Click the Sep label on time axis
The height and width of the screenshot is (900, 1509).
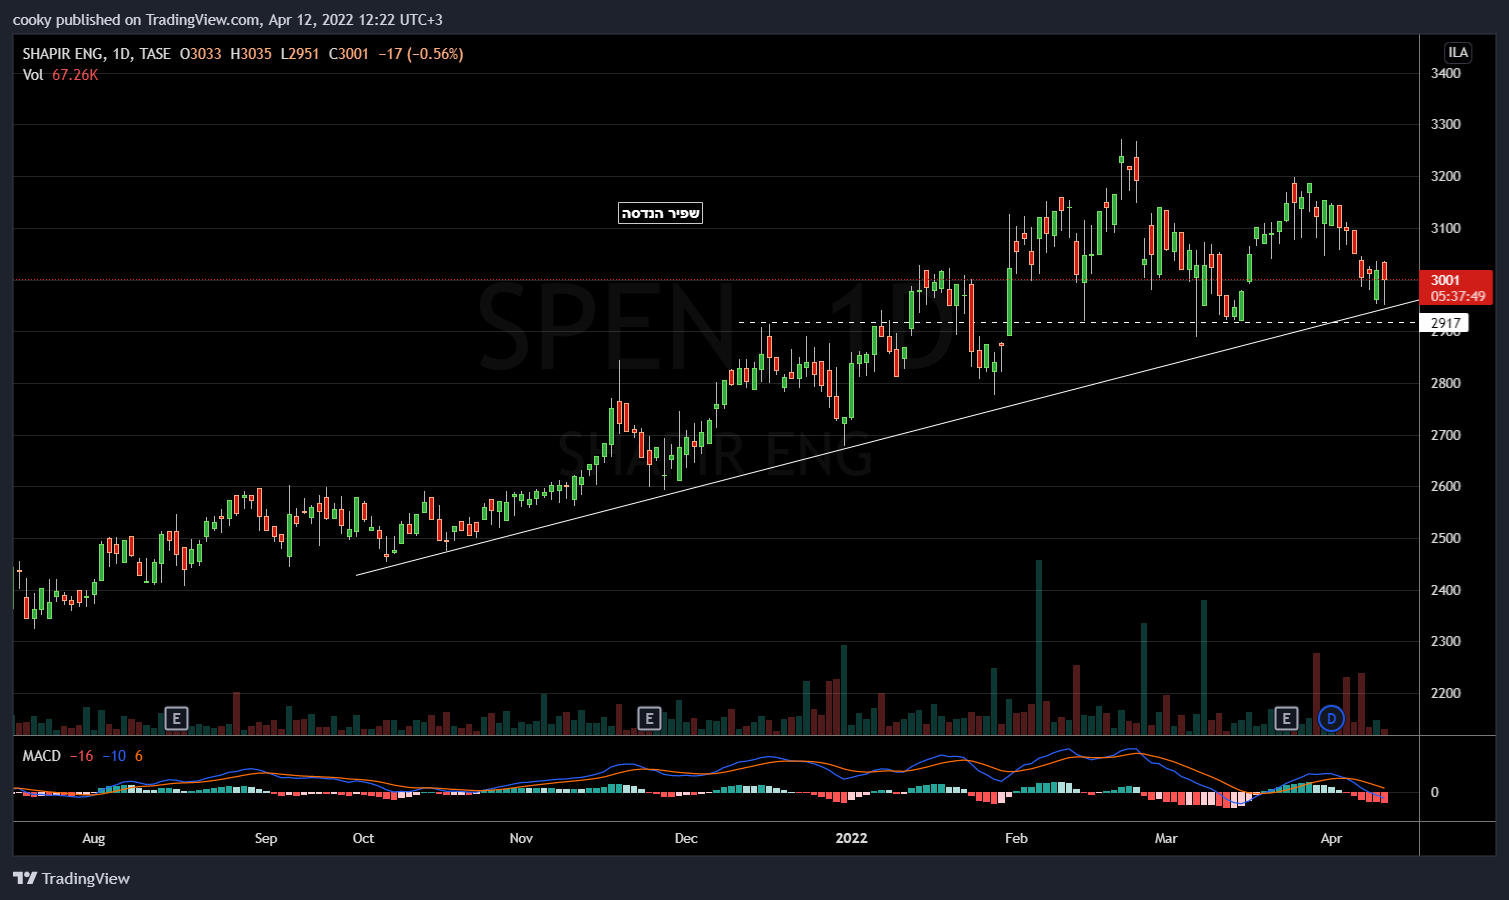[x=266, y=838]
